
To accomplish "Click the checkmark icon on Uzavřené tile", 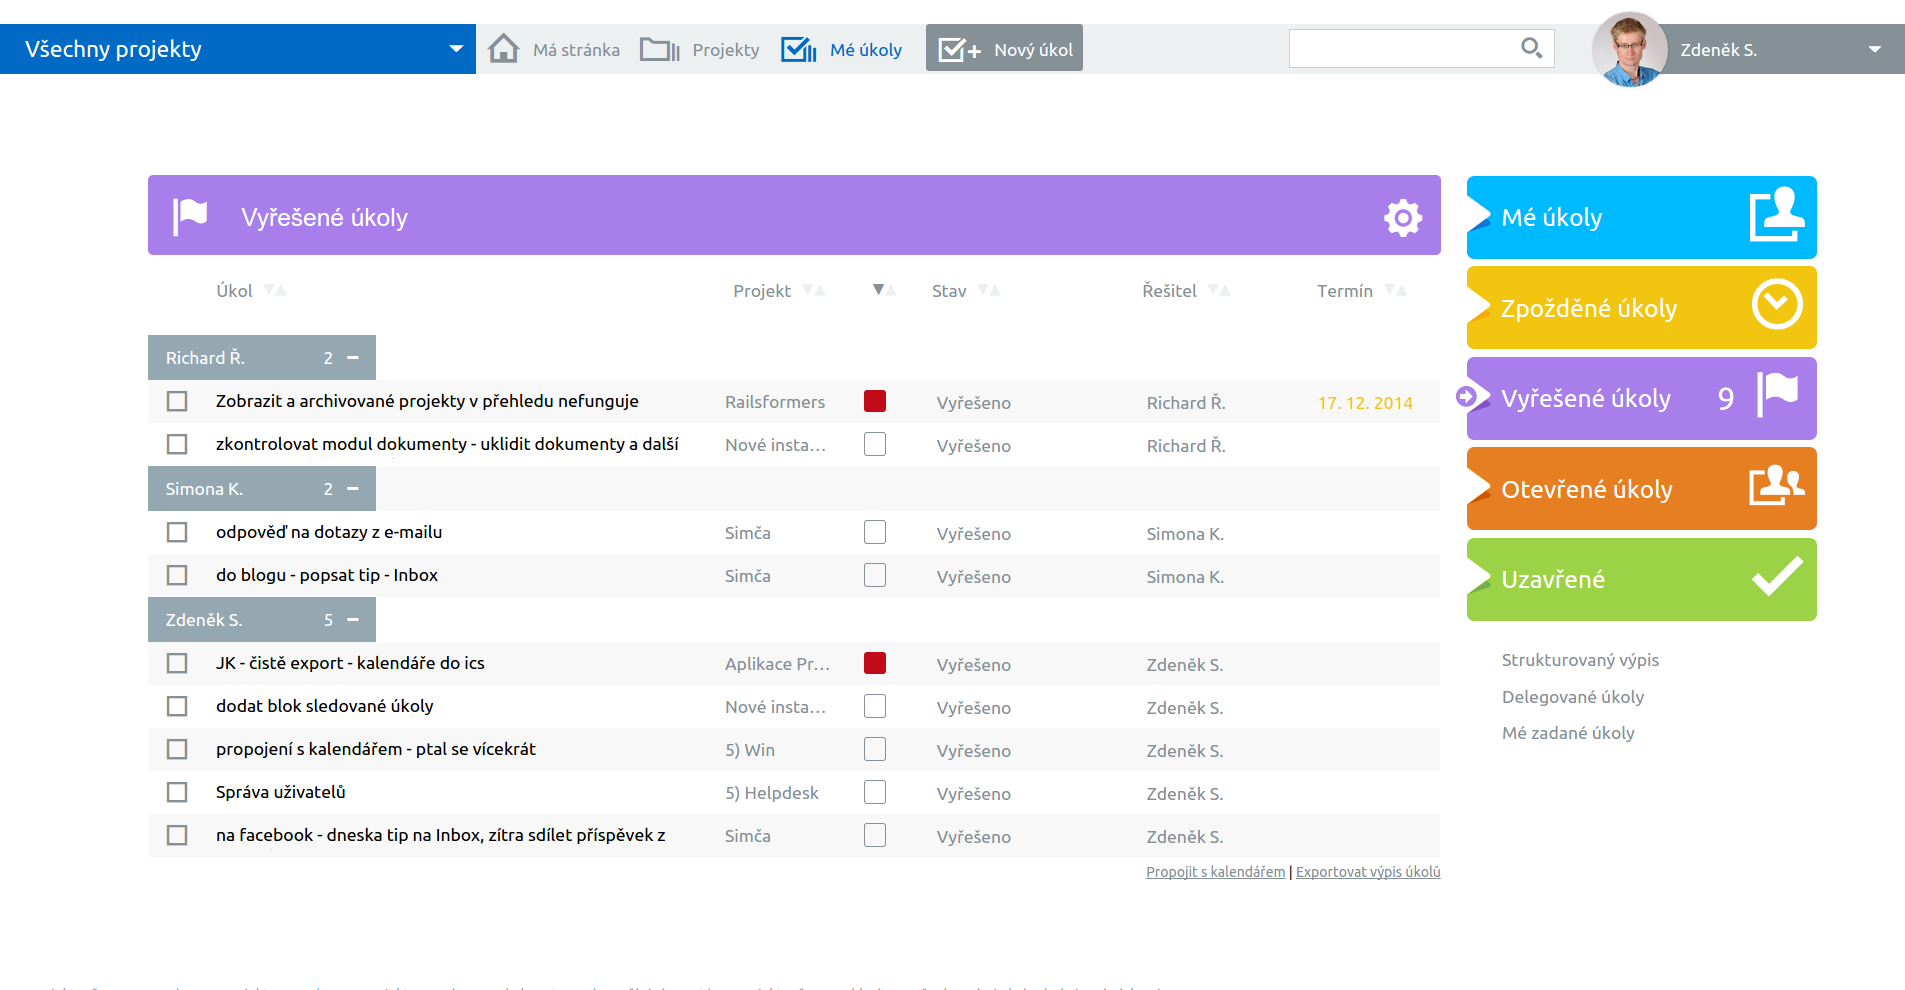I will click(x=1776, y=577).
